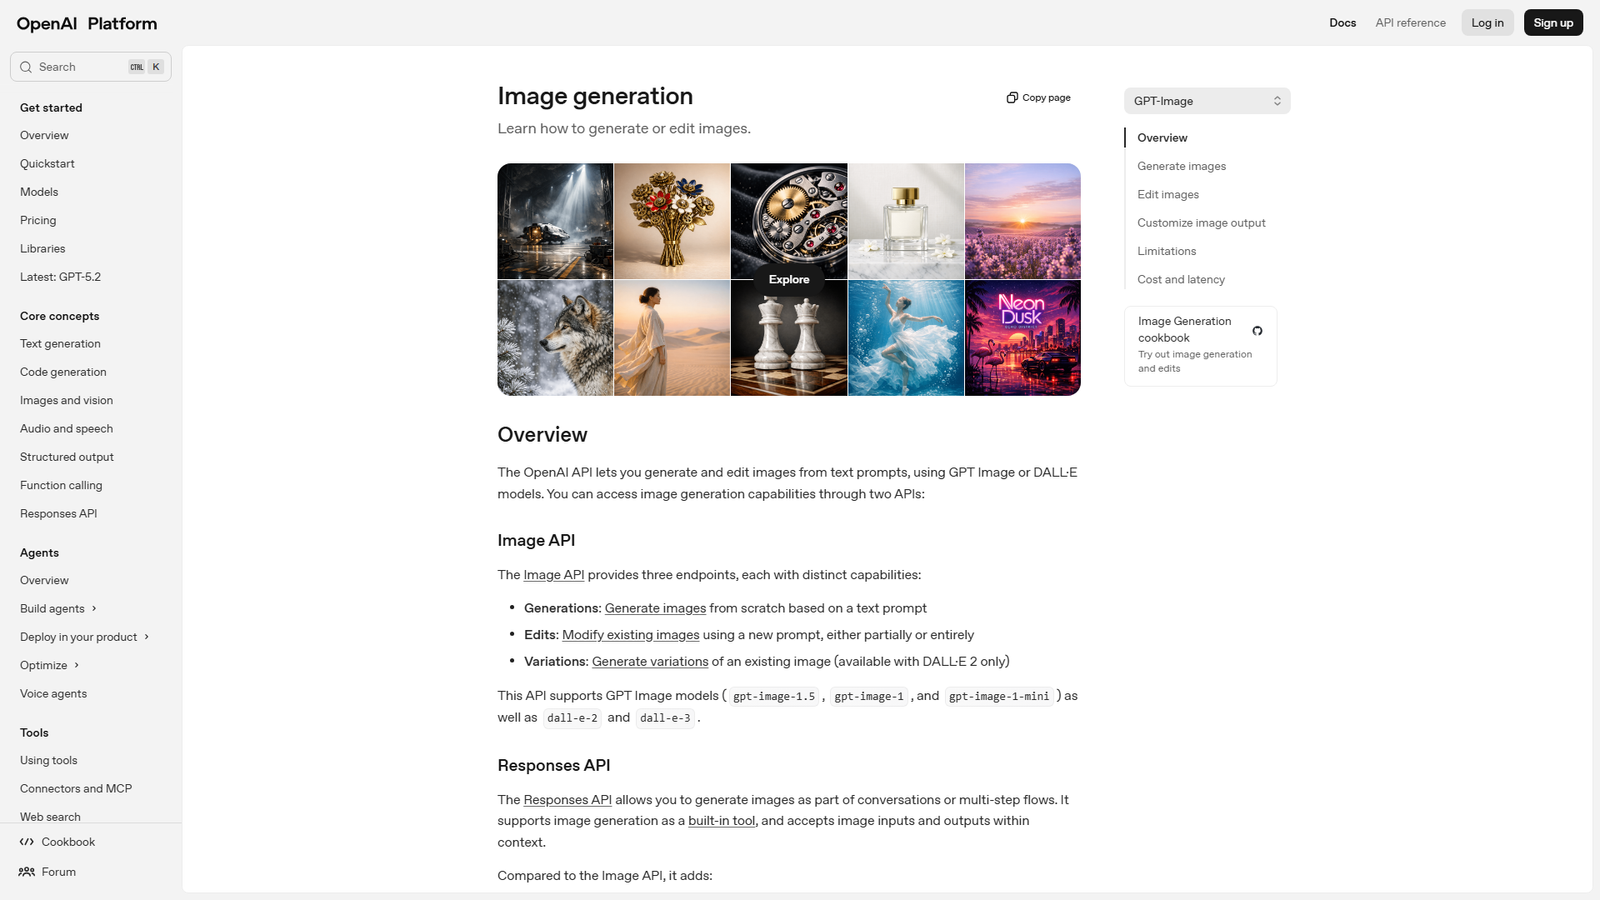
Task: Click the search magnifier icon
Action: [x=26, y=66]
